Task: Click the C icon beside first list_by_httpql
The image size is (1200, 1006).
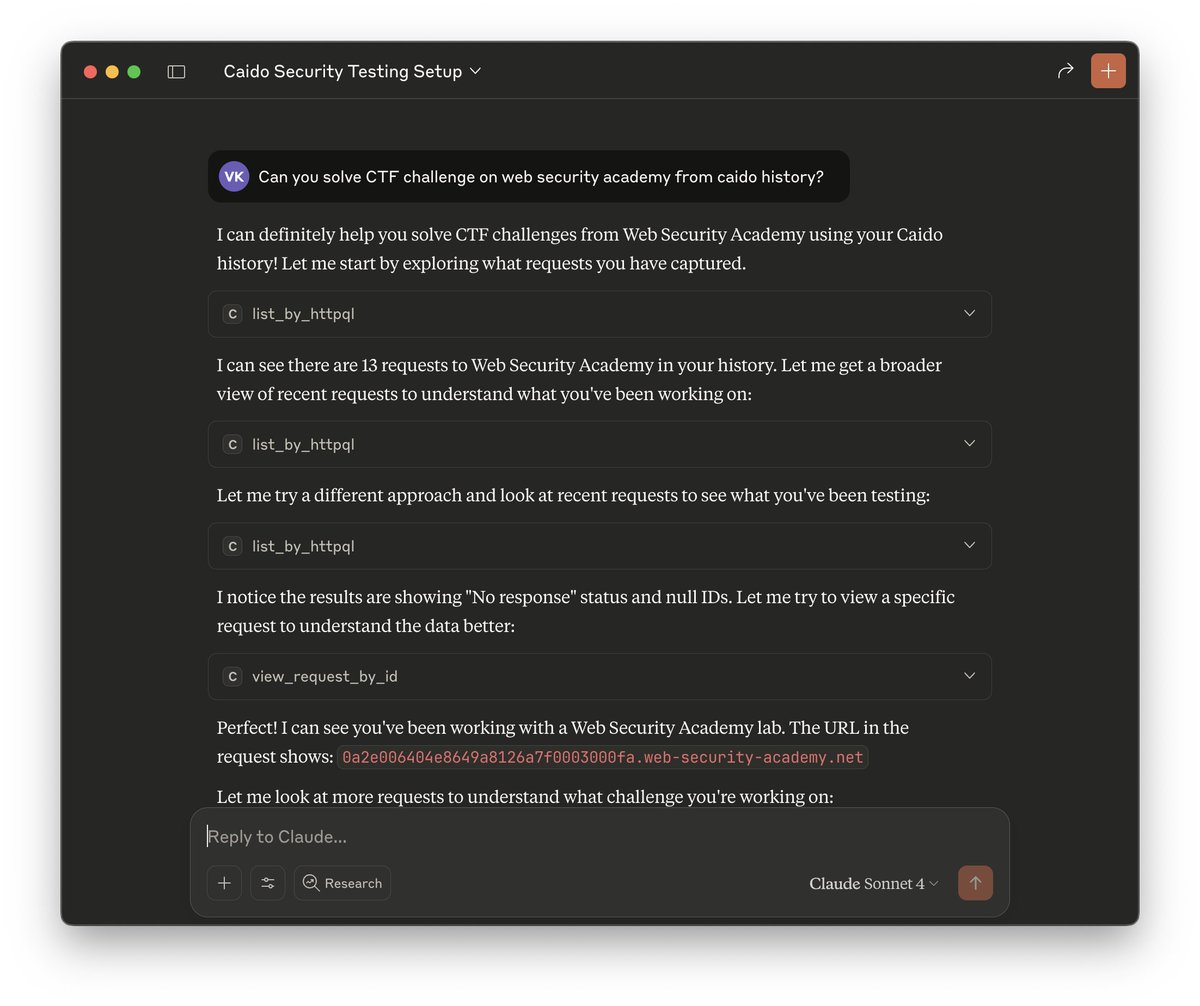Action: pos(232,314)
